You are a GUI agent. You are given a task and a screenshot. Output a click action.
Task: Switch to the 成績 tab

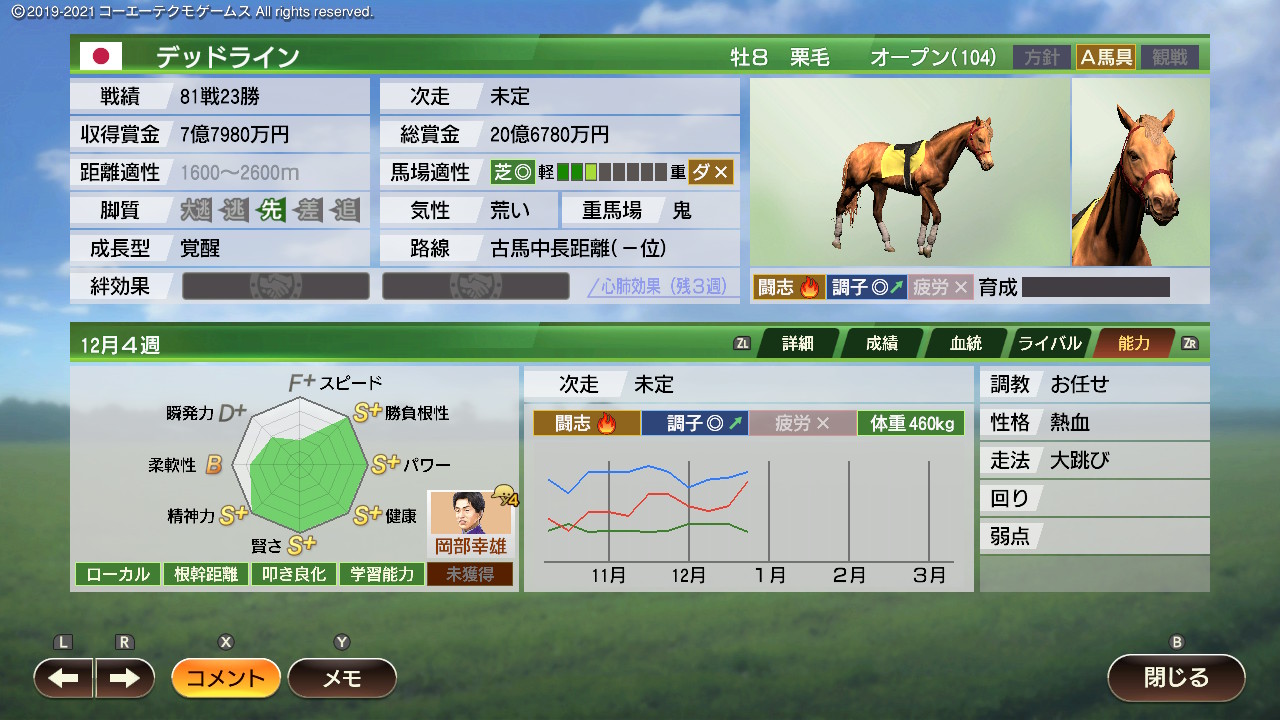pyautogui.click(x=881, y=343)
